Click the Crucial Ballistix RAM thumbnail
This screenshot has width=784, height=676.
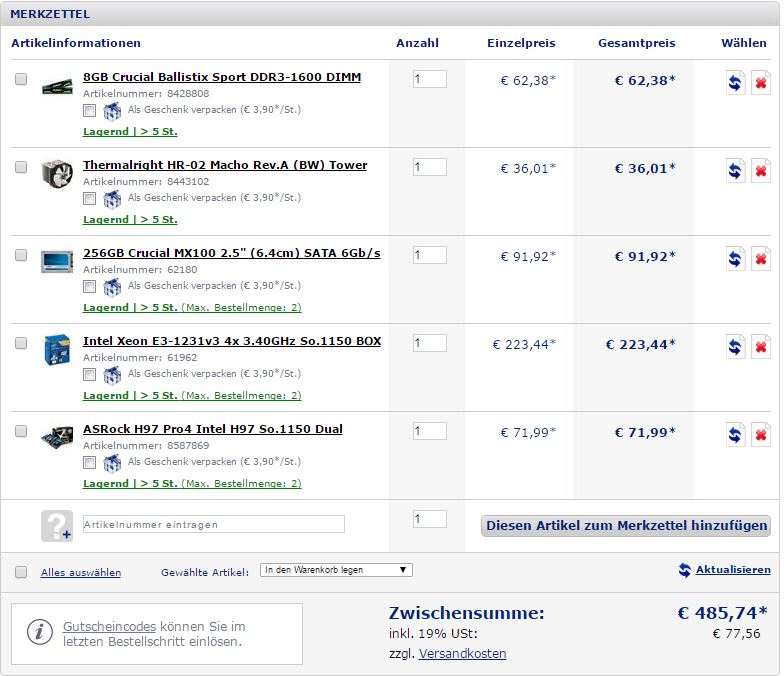57,86
